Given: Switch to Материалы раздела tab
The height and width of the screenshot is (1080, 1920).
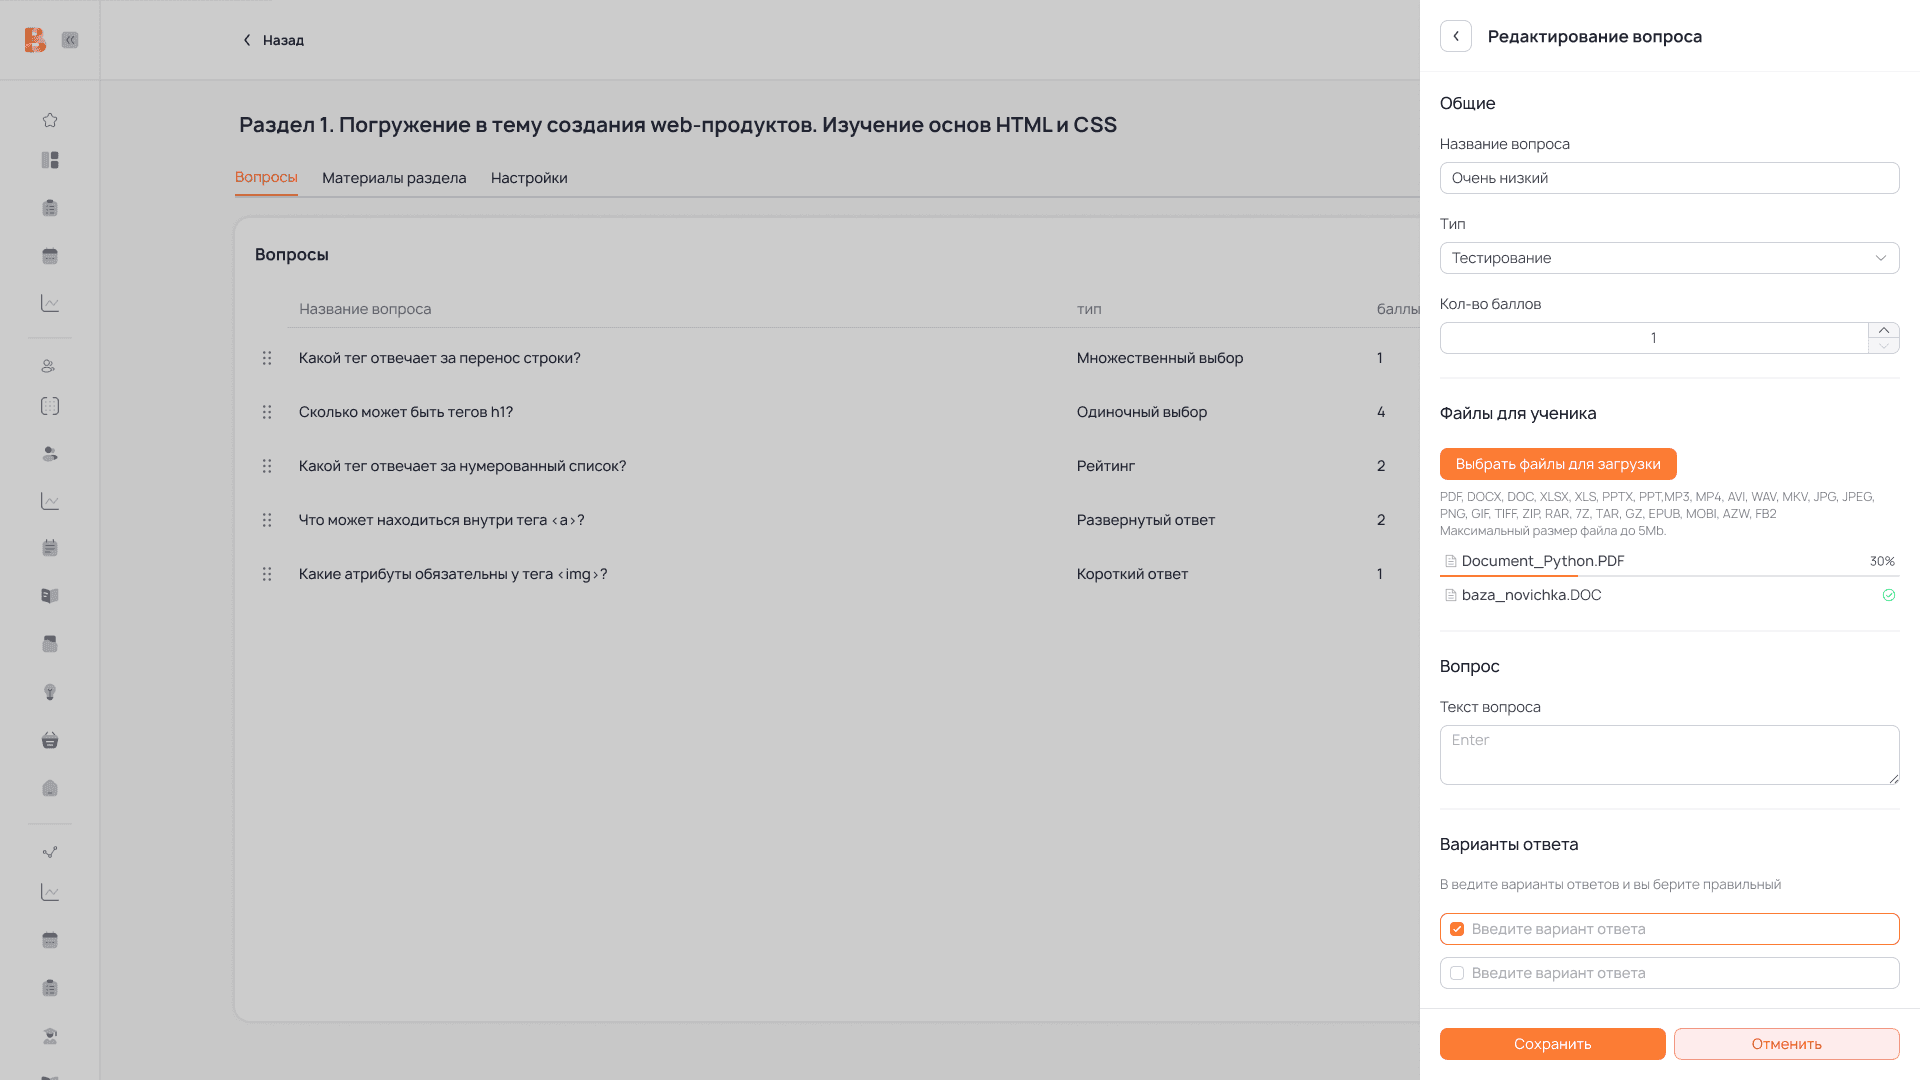Looking at the screenshot, I should (x=394, y=178).
